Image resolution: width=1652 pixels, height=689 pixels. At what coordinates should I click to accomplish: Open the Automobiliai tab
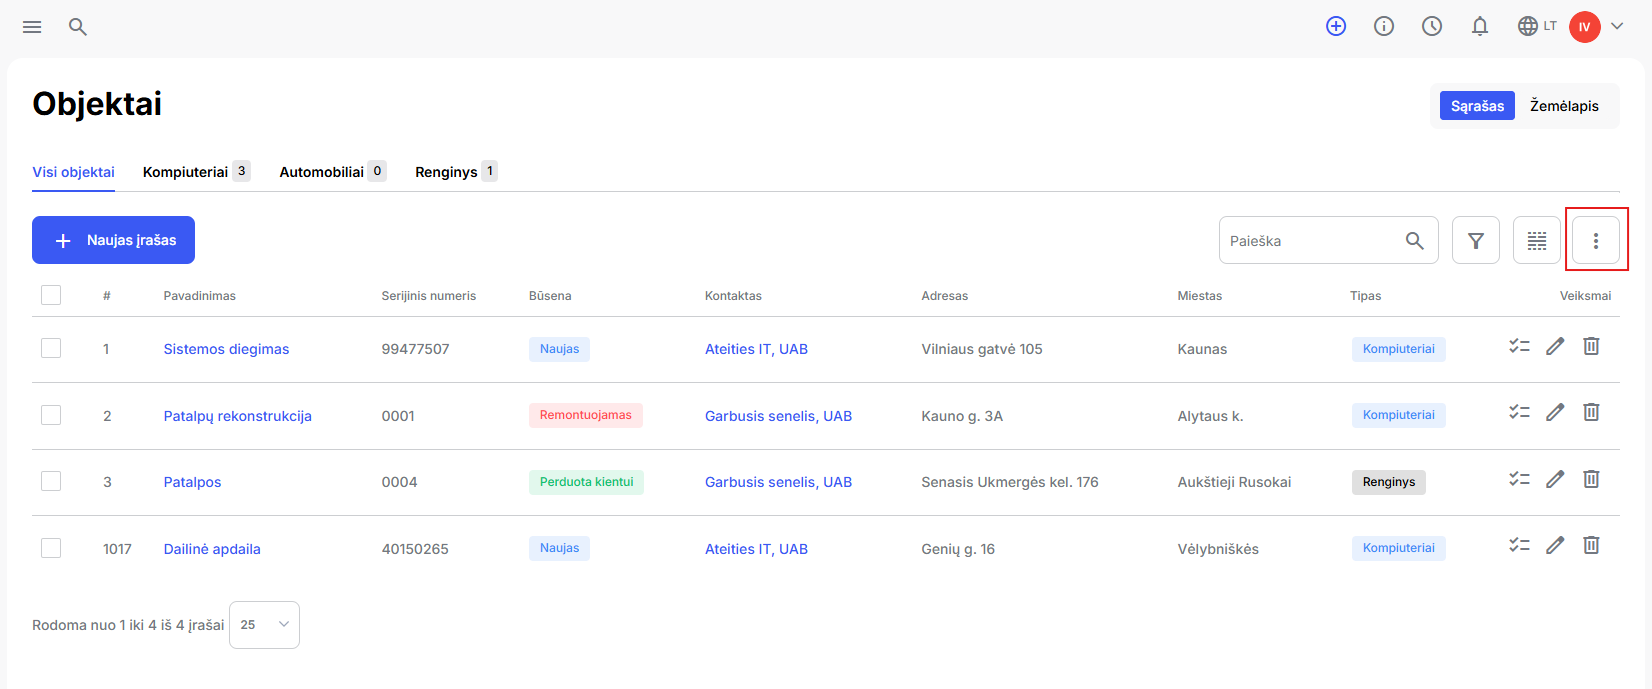coord(333,172)
